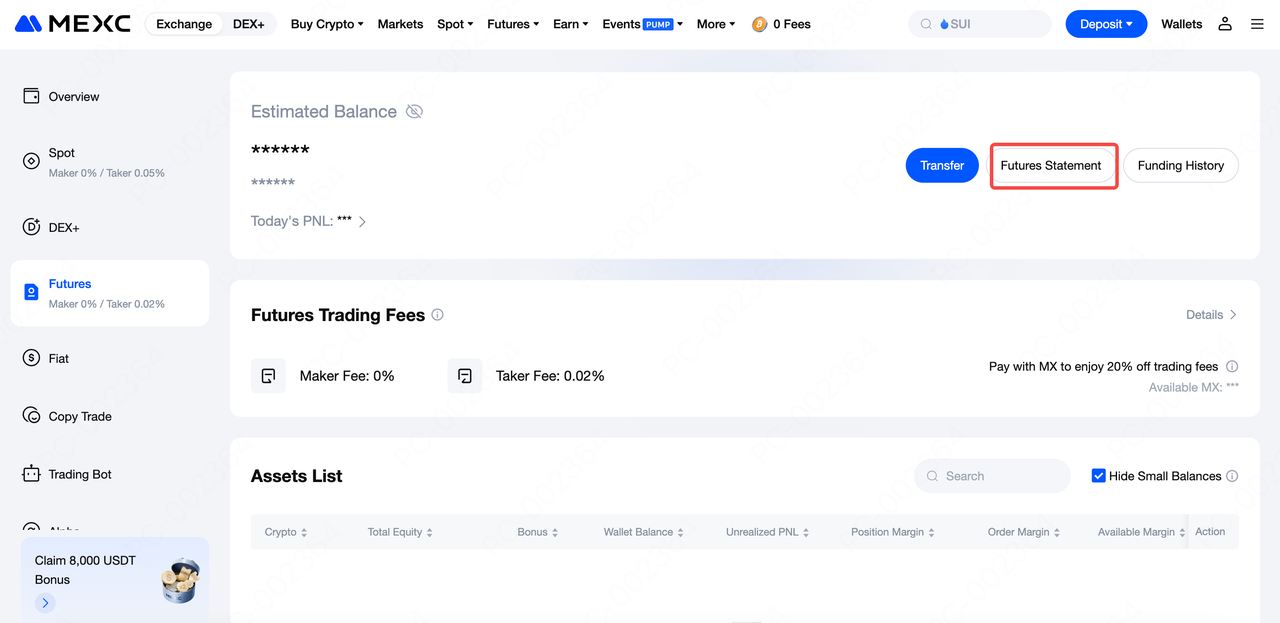This screenshot has width=1280, height=623.
Task: Click the Transfer button
Action: (942, 166)
